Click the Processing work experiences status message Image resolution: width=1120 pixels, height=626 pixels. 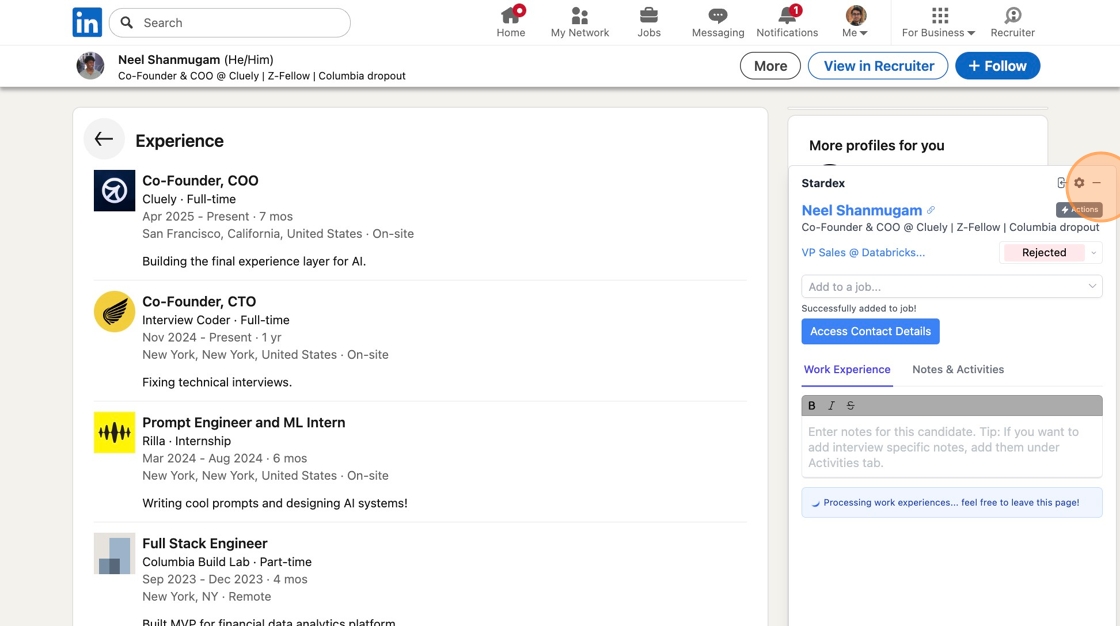[x=951, y=502]
